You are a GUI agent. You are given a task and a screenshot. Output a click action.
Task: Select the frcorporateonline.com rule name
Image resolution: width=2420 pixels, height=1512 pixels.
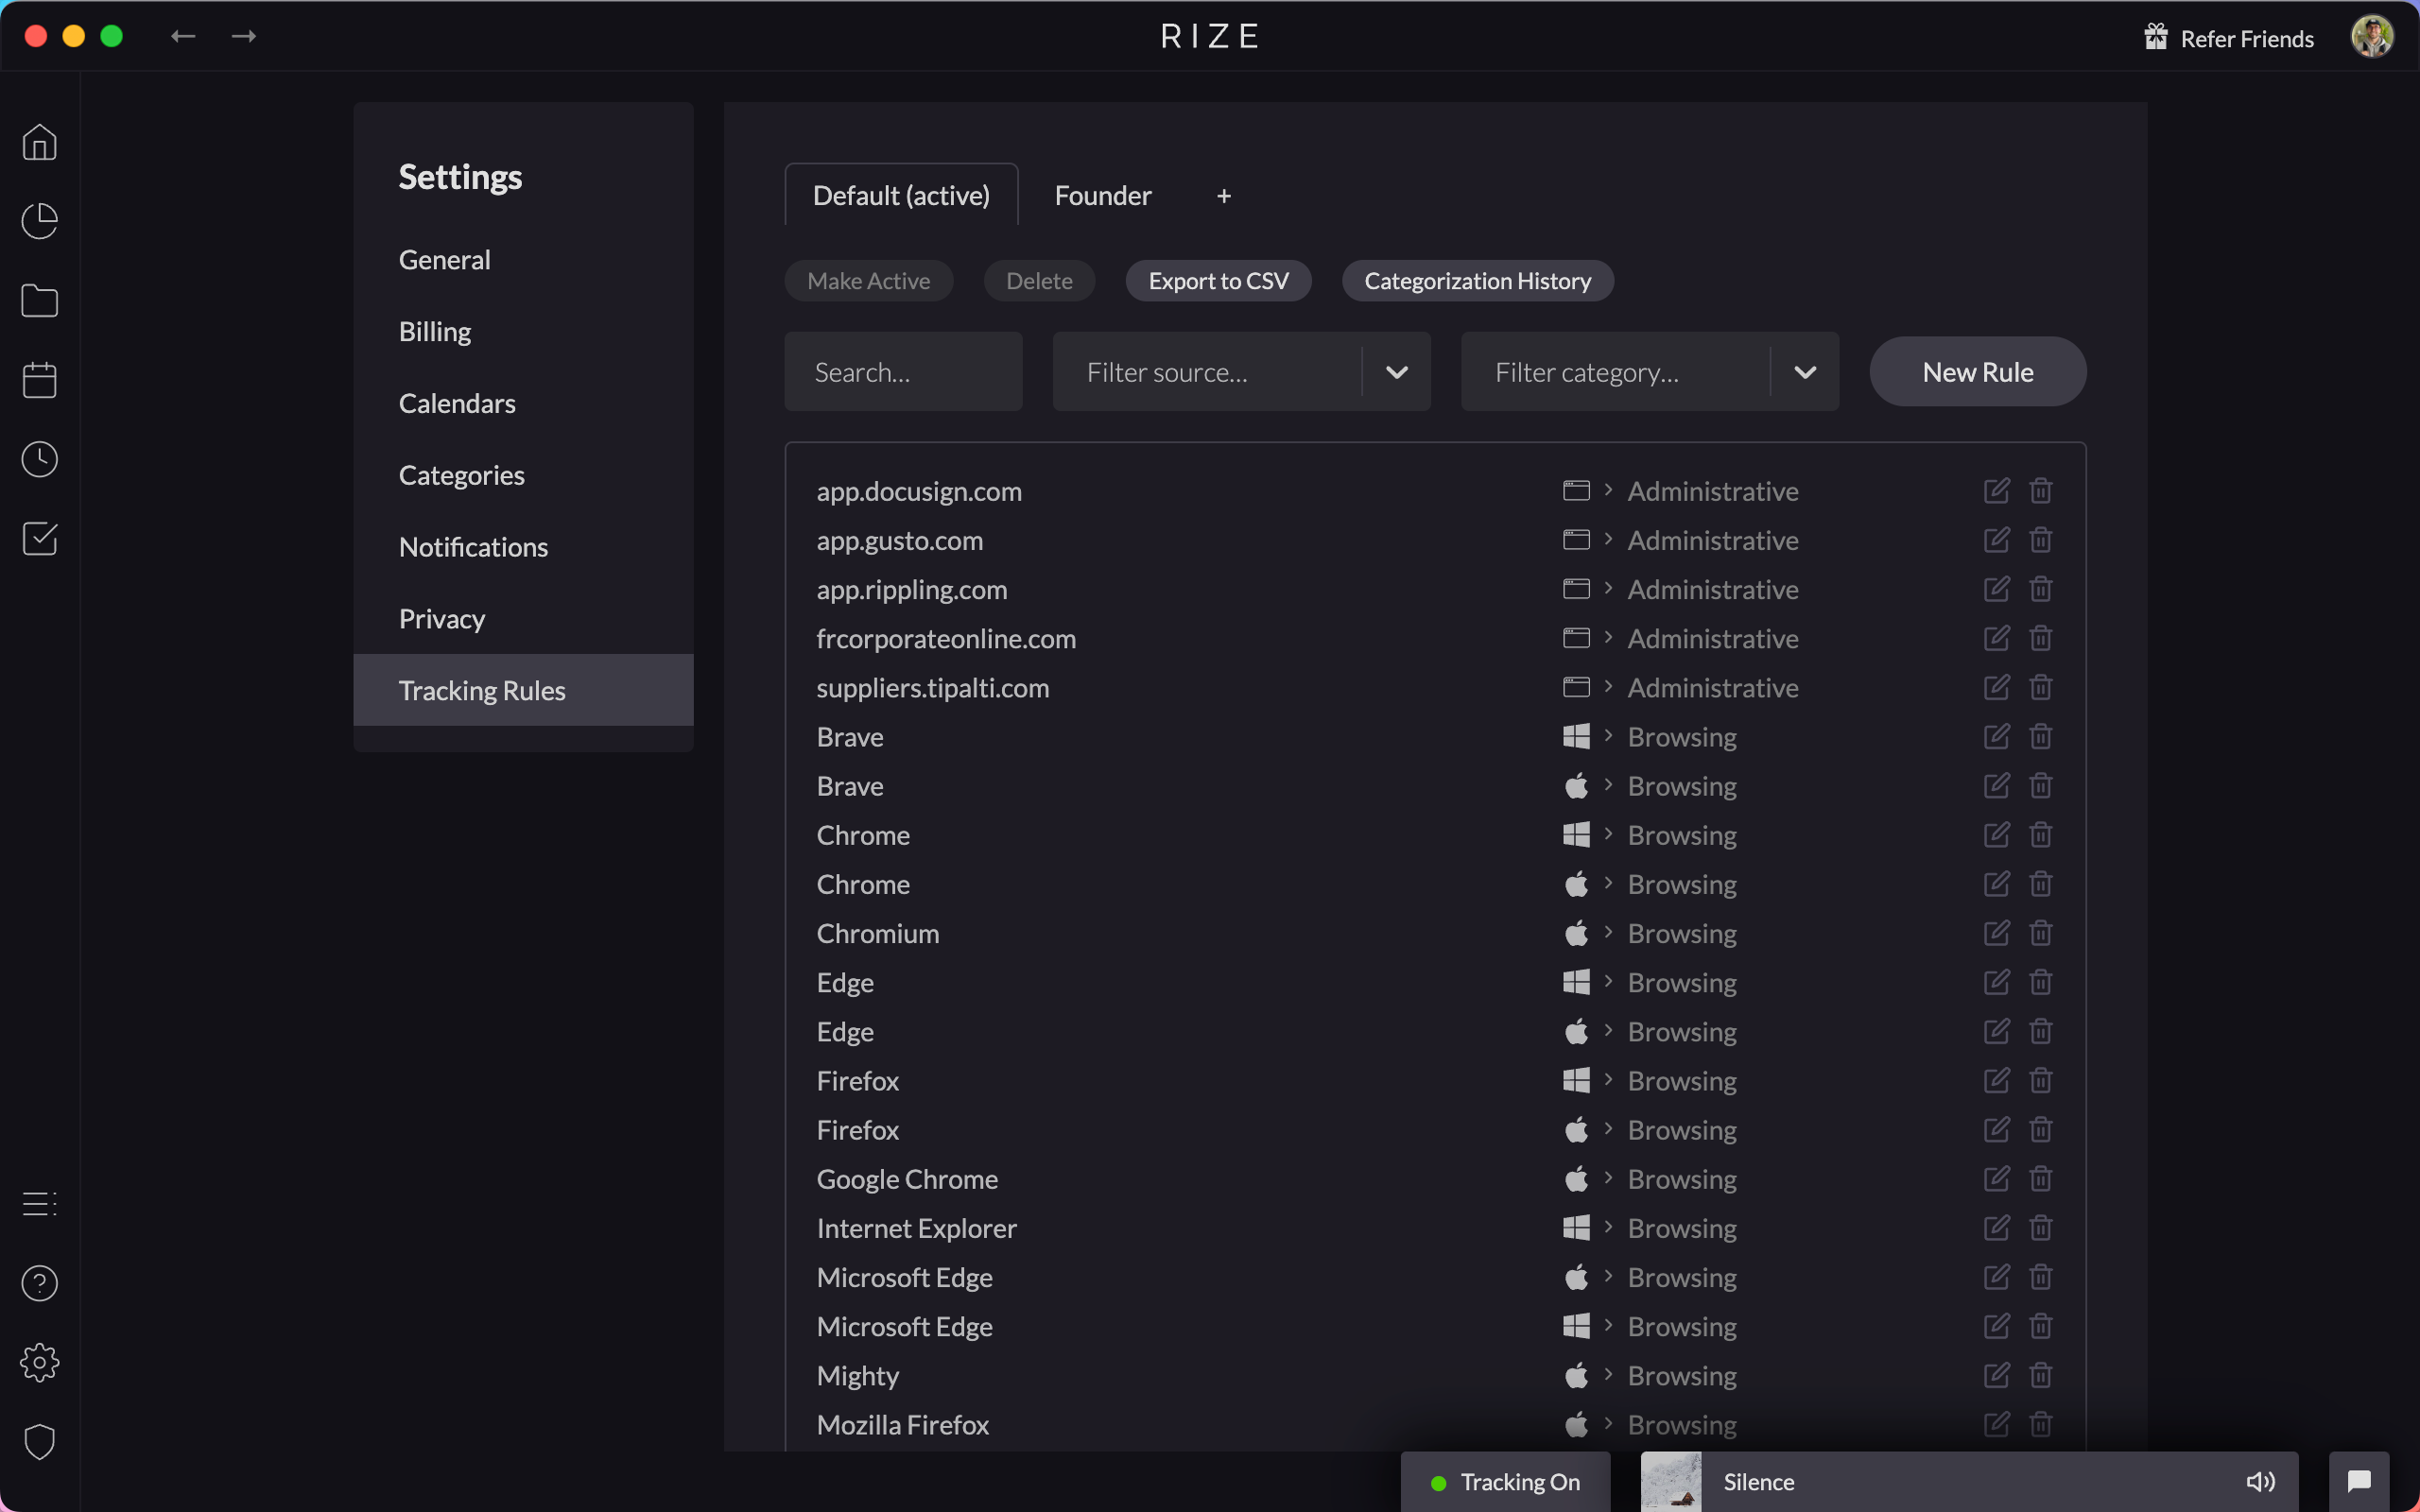(946, 638)
